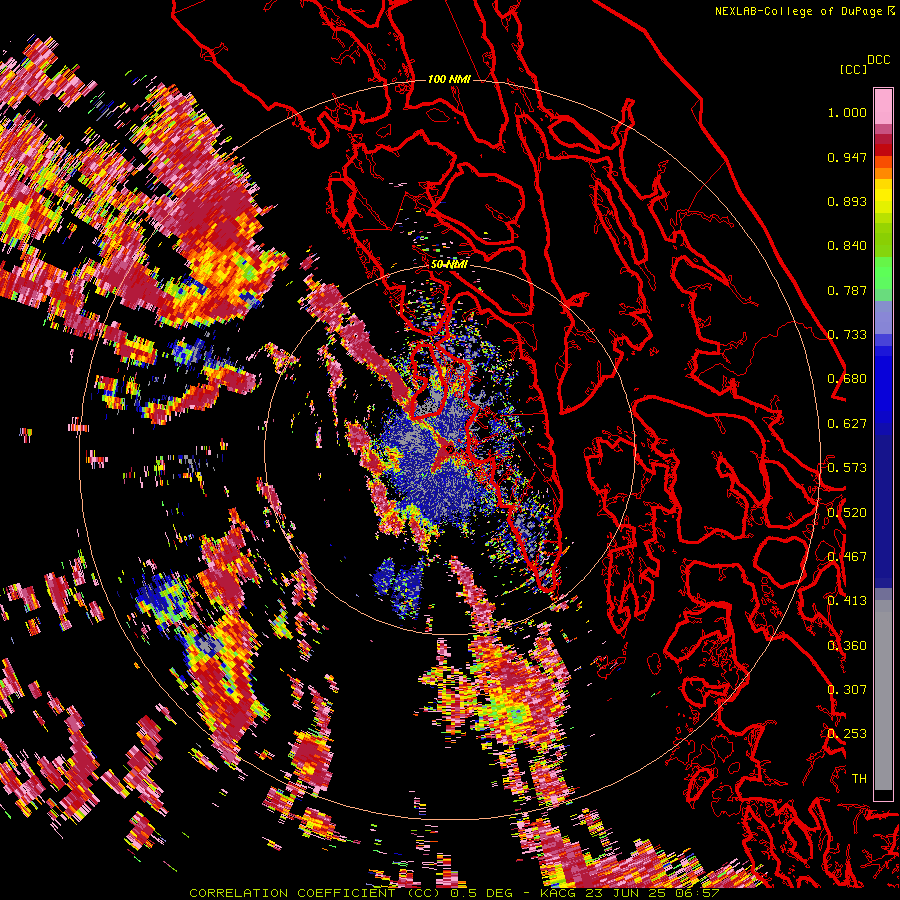Click the KACG station identifier text
The image size is (900, 900).
[557, 893]
